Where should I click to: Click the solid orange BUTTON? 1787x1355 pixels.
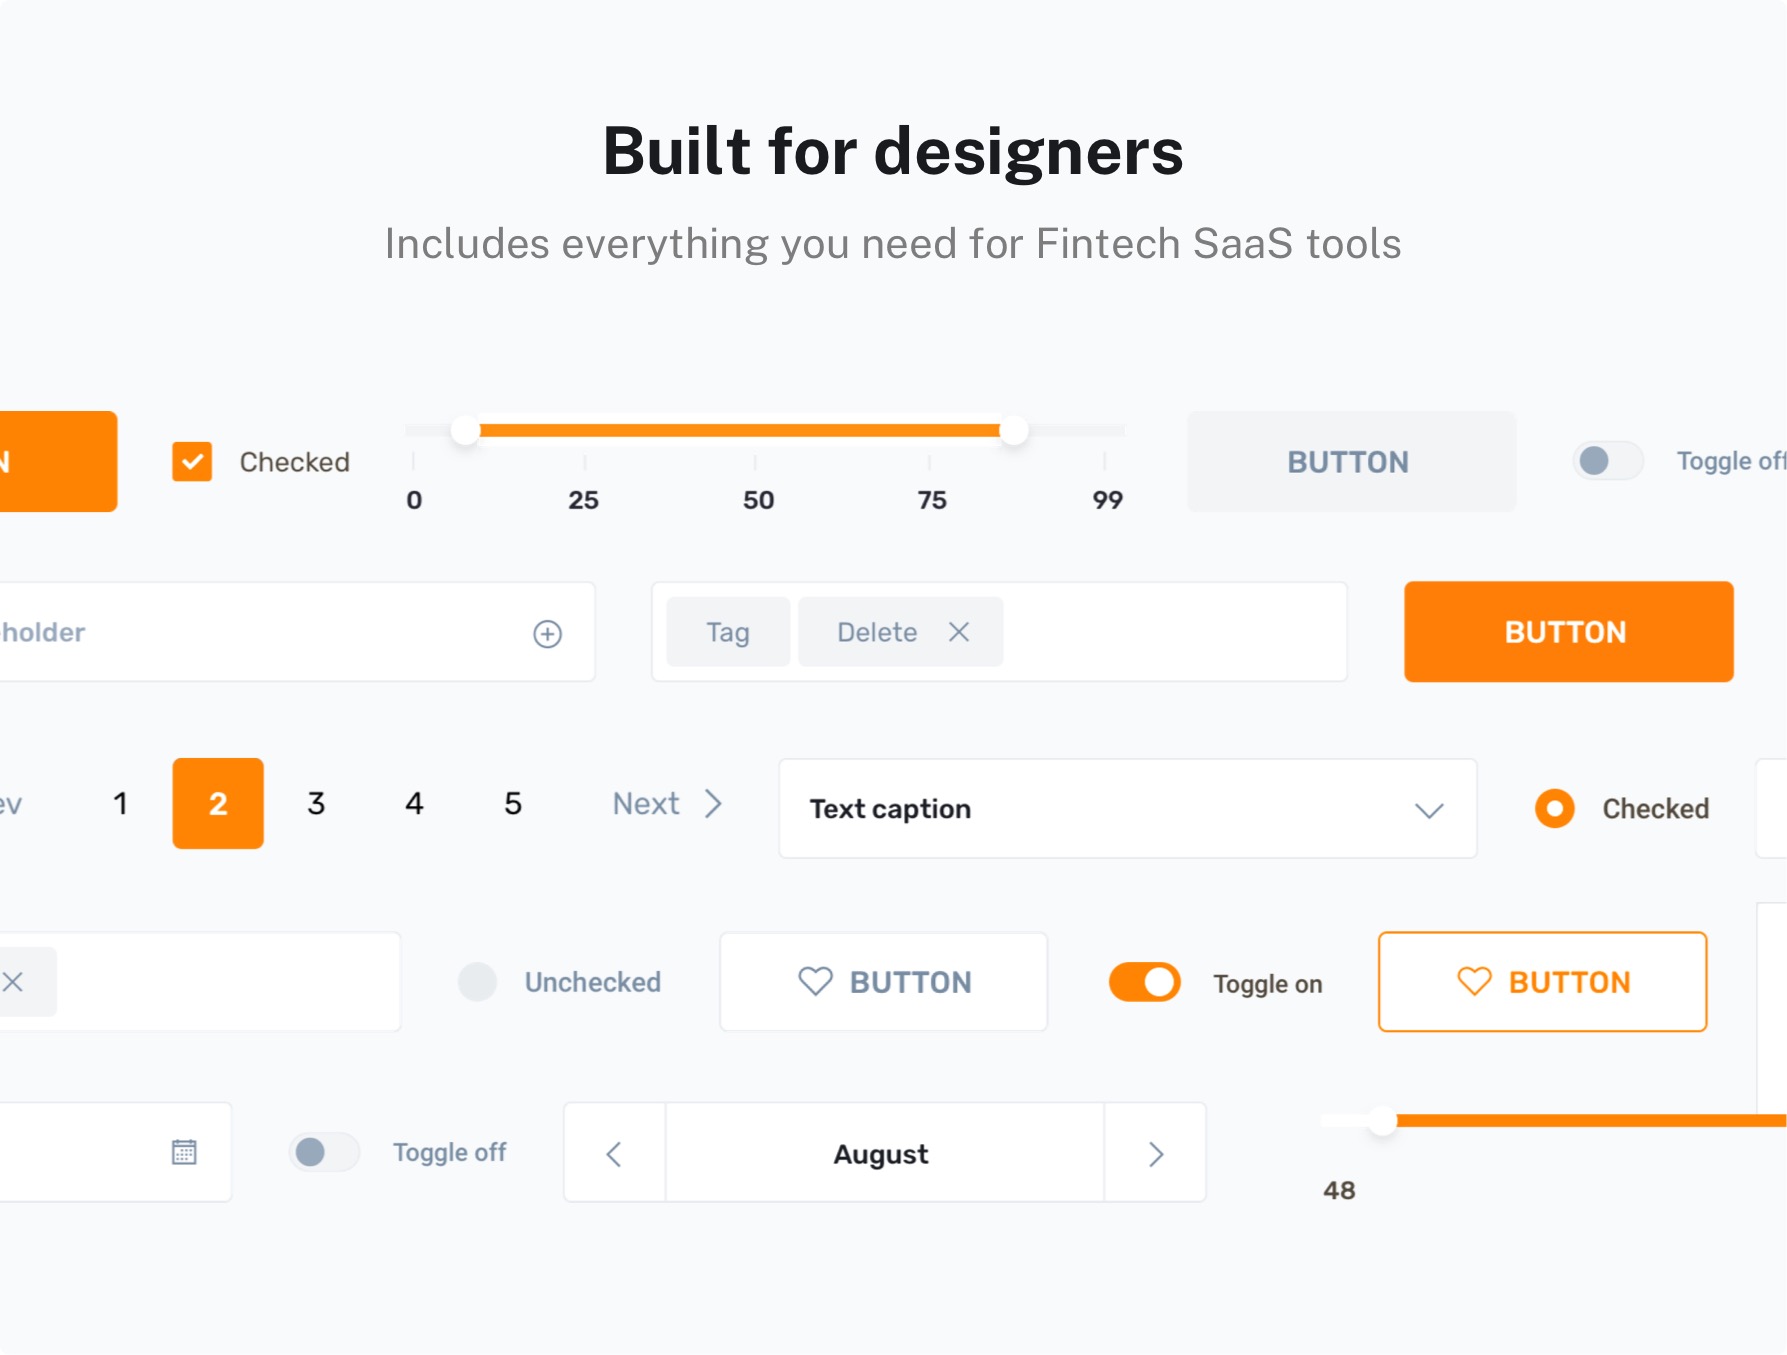(x=1568, y=632)
